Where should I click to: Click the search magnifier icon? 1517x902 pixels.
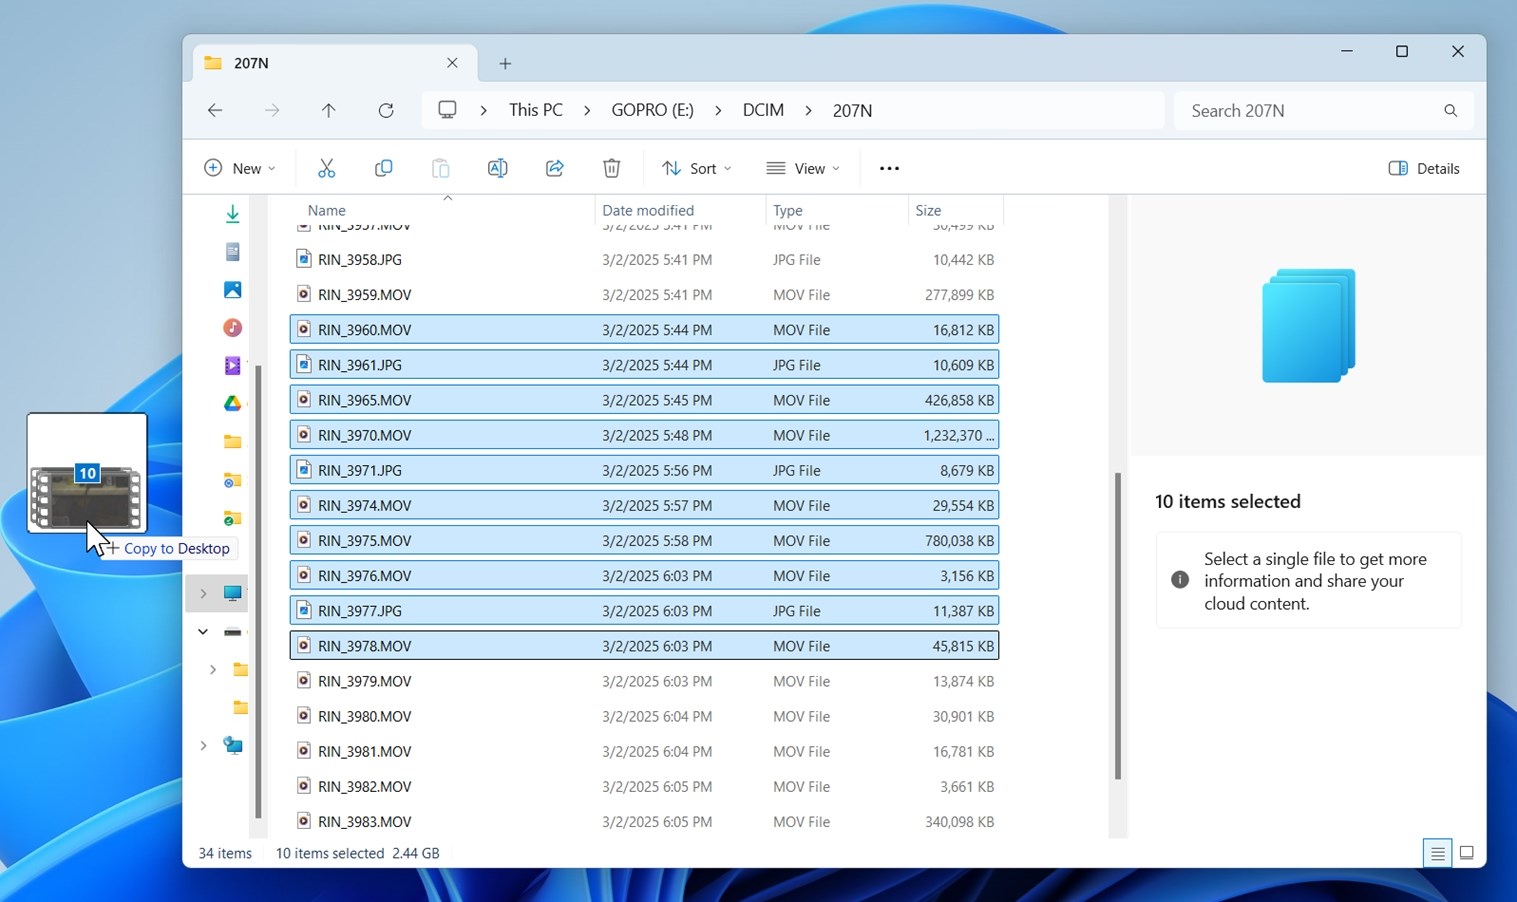point(1450,110)
